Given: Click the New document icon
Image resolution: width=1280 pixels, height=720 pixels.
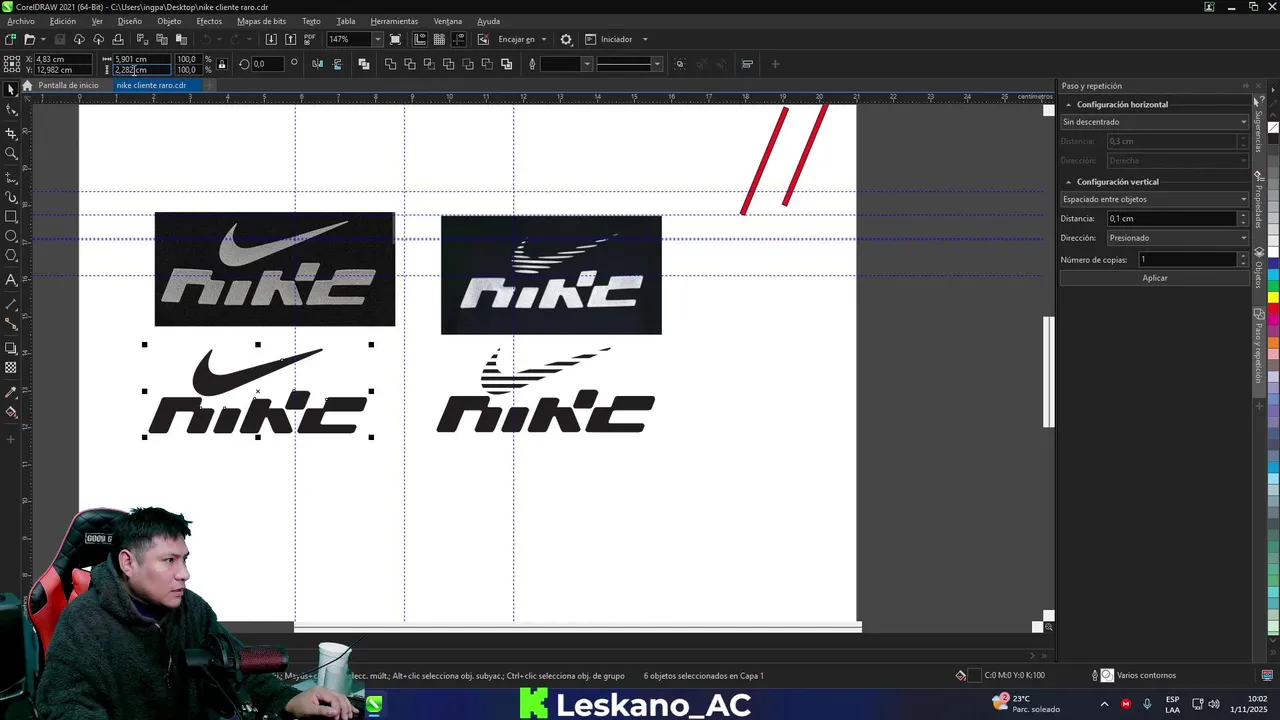Looking at the screenshot, I should [10, 39].
